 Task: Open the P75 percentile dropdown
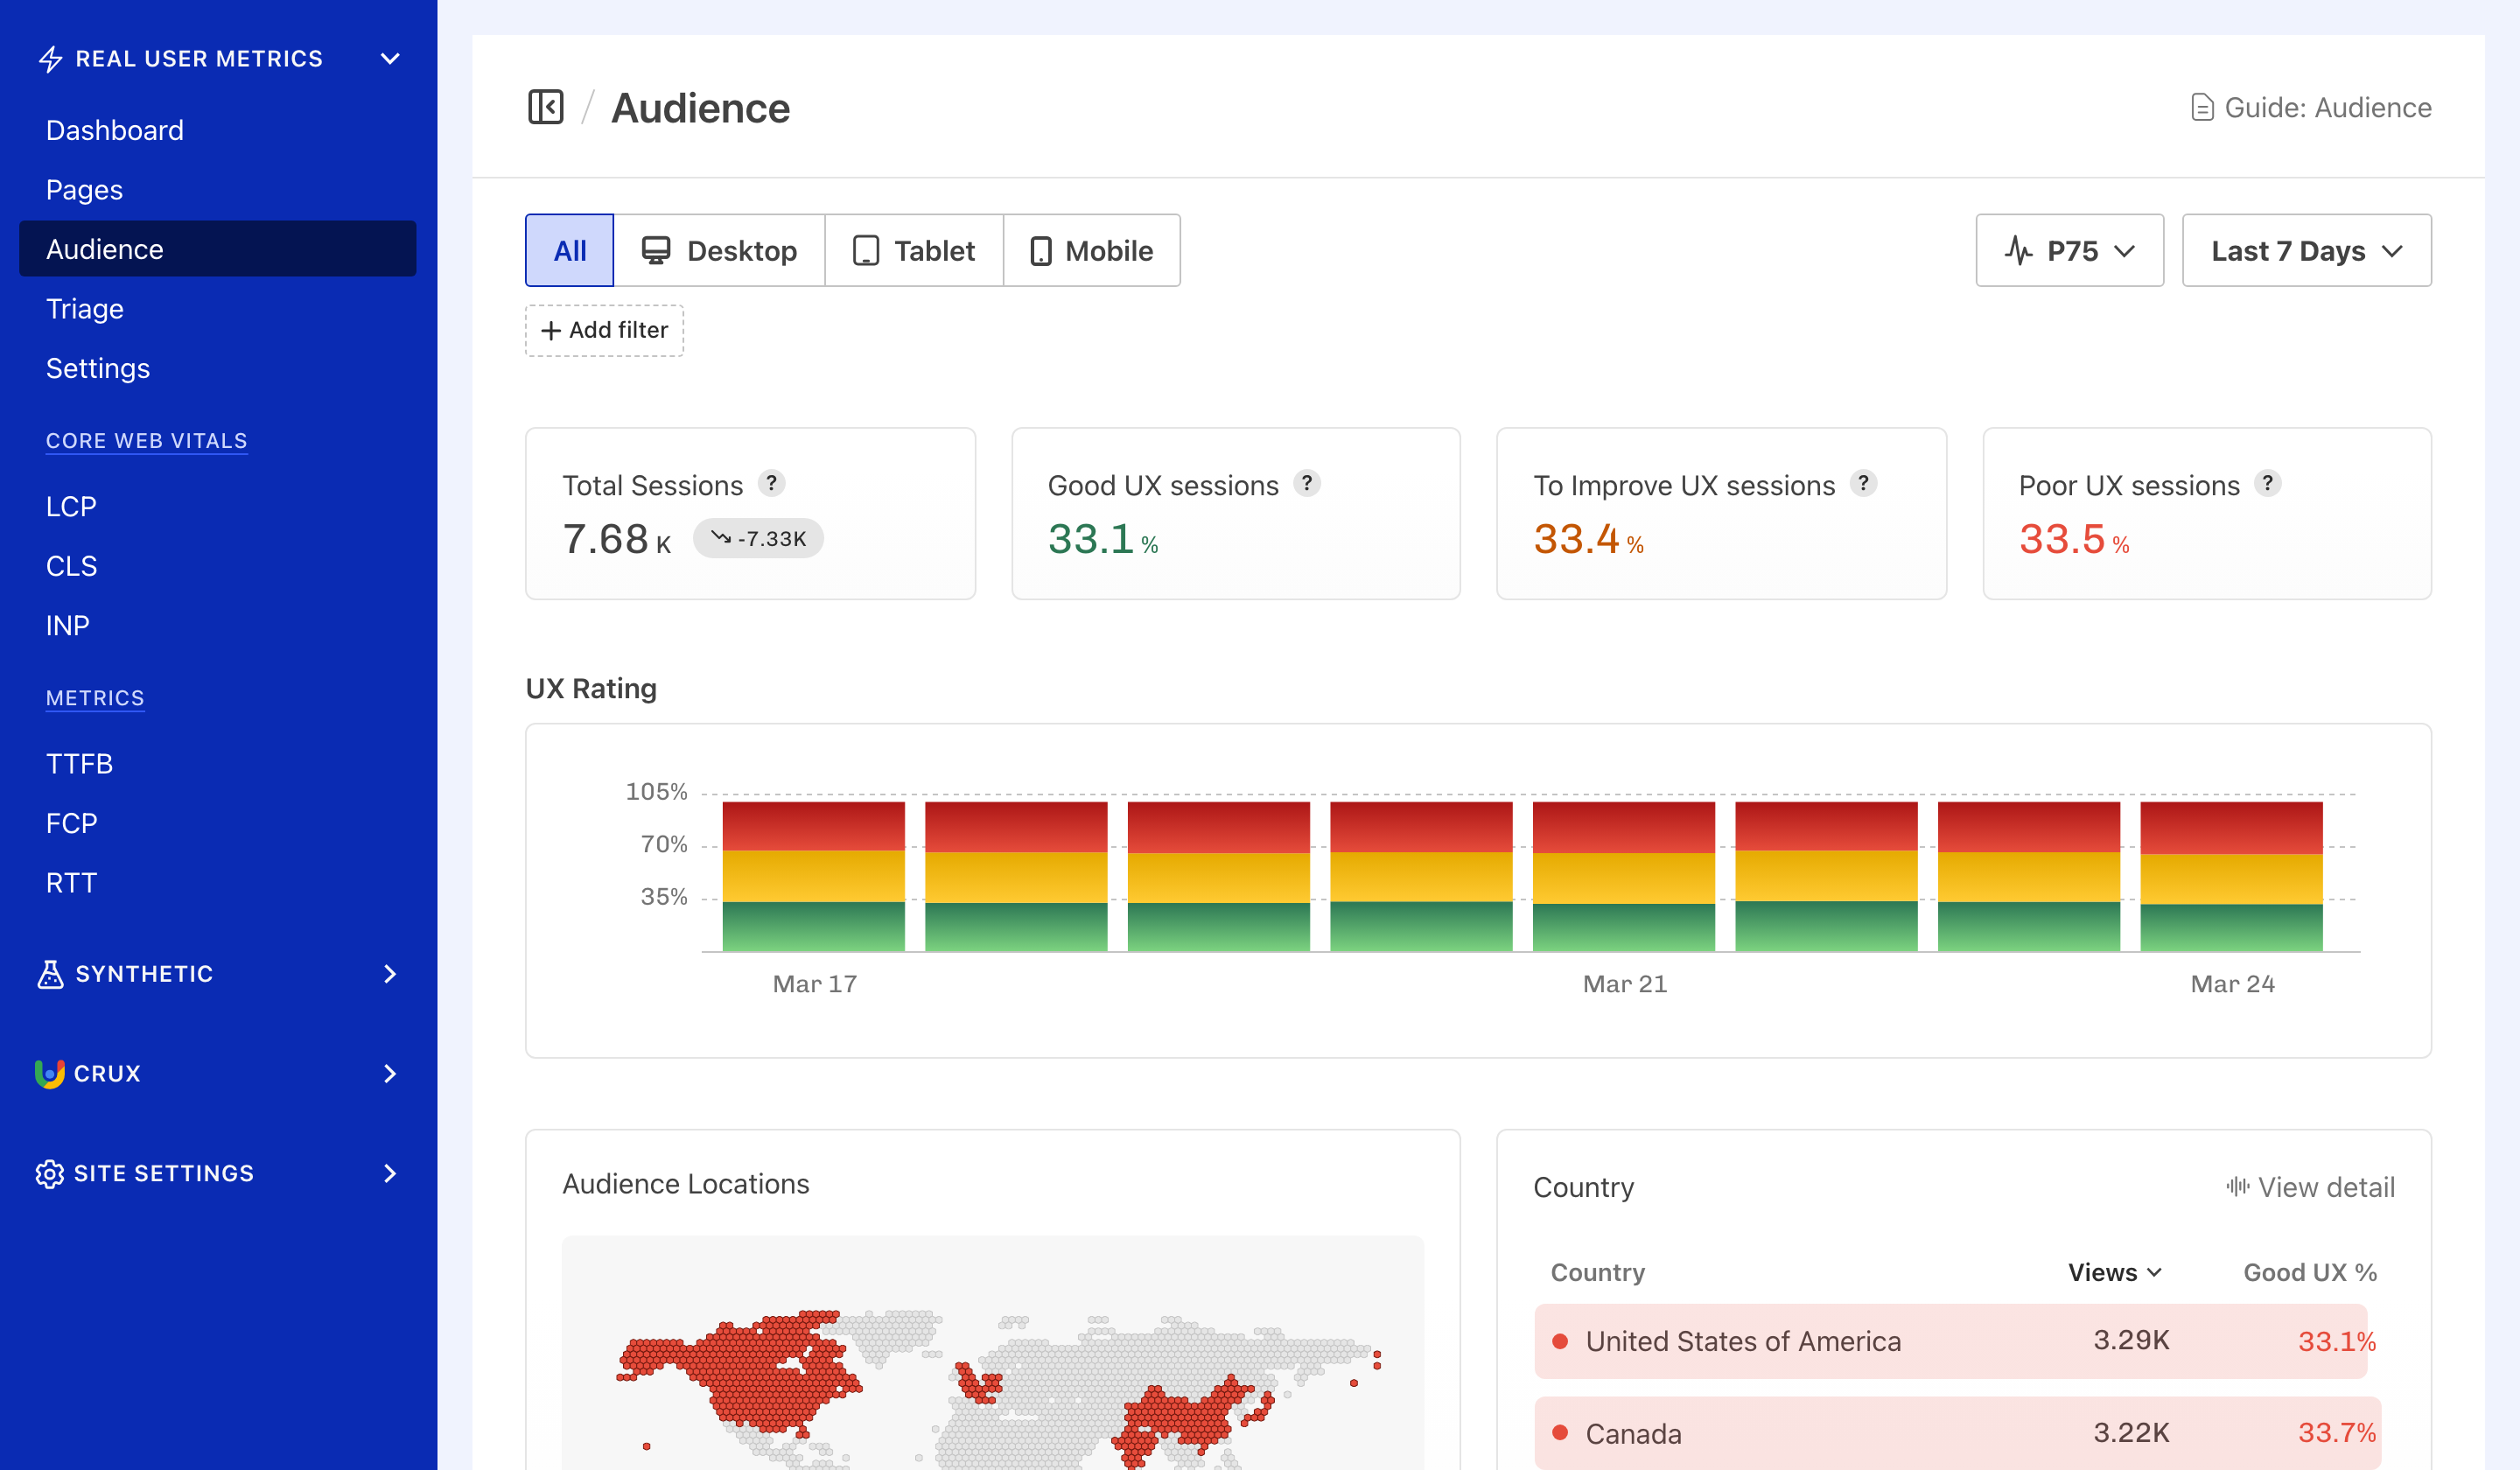2070,250
